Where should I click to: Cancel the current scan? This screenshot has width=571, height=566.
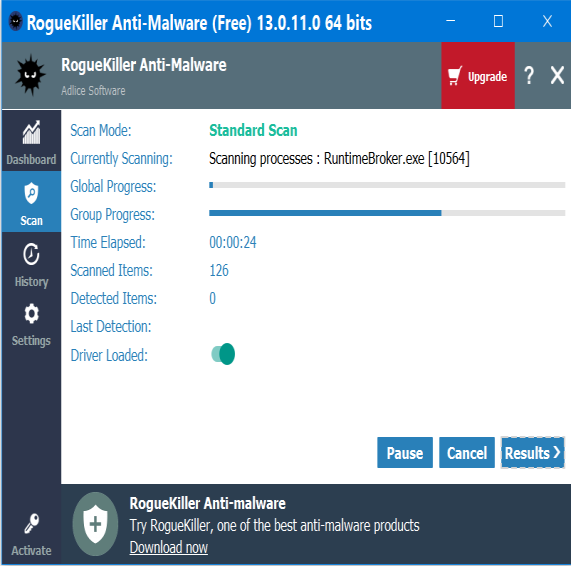[467, 453]
